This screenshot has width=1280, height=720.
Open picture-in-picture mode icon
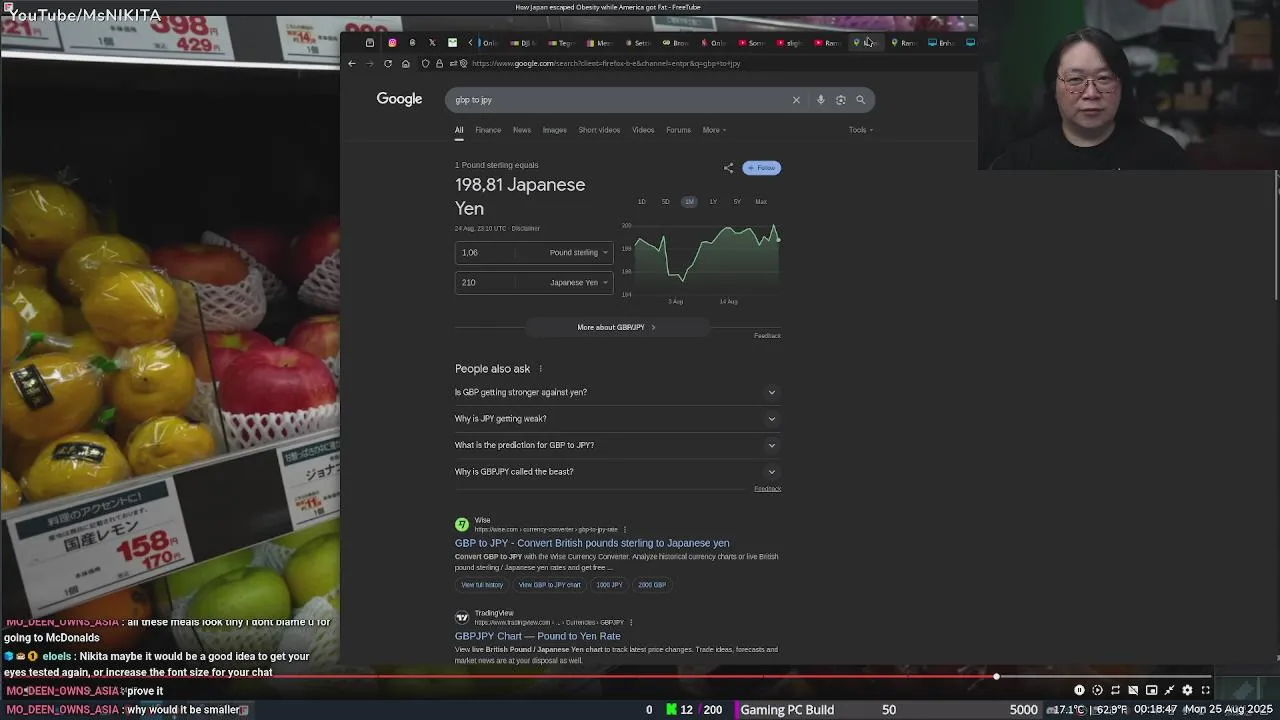pos(1151,690)
